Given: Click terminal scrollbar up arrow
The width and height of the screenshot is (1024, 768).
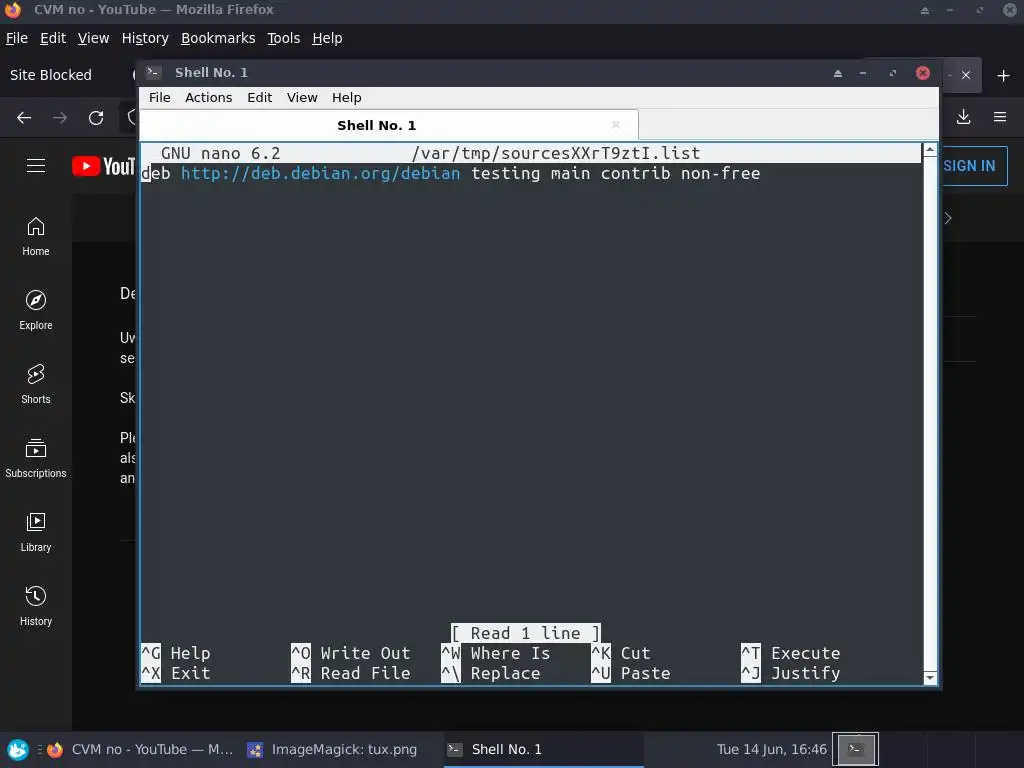Looking at the screenshot, I should [930, 150].
